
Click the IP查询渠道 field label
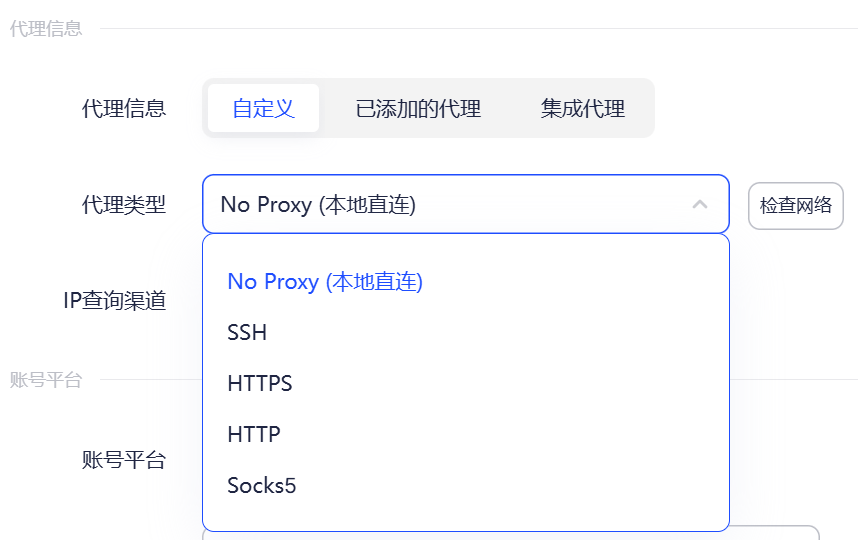[x=114, y=300]
